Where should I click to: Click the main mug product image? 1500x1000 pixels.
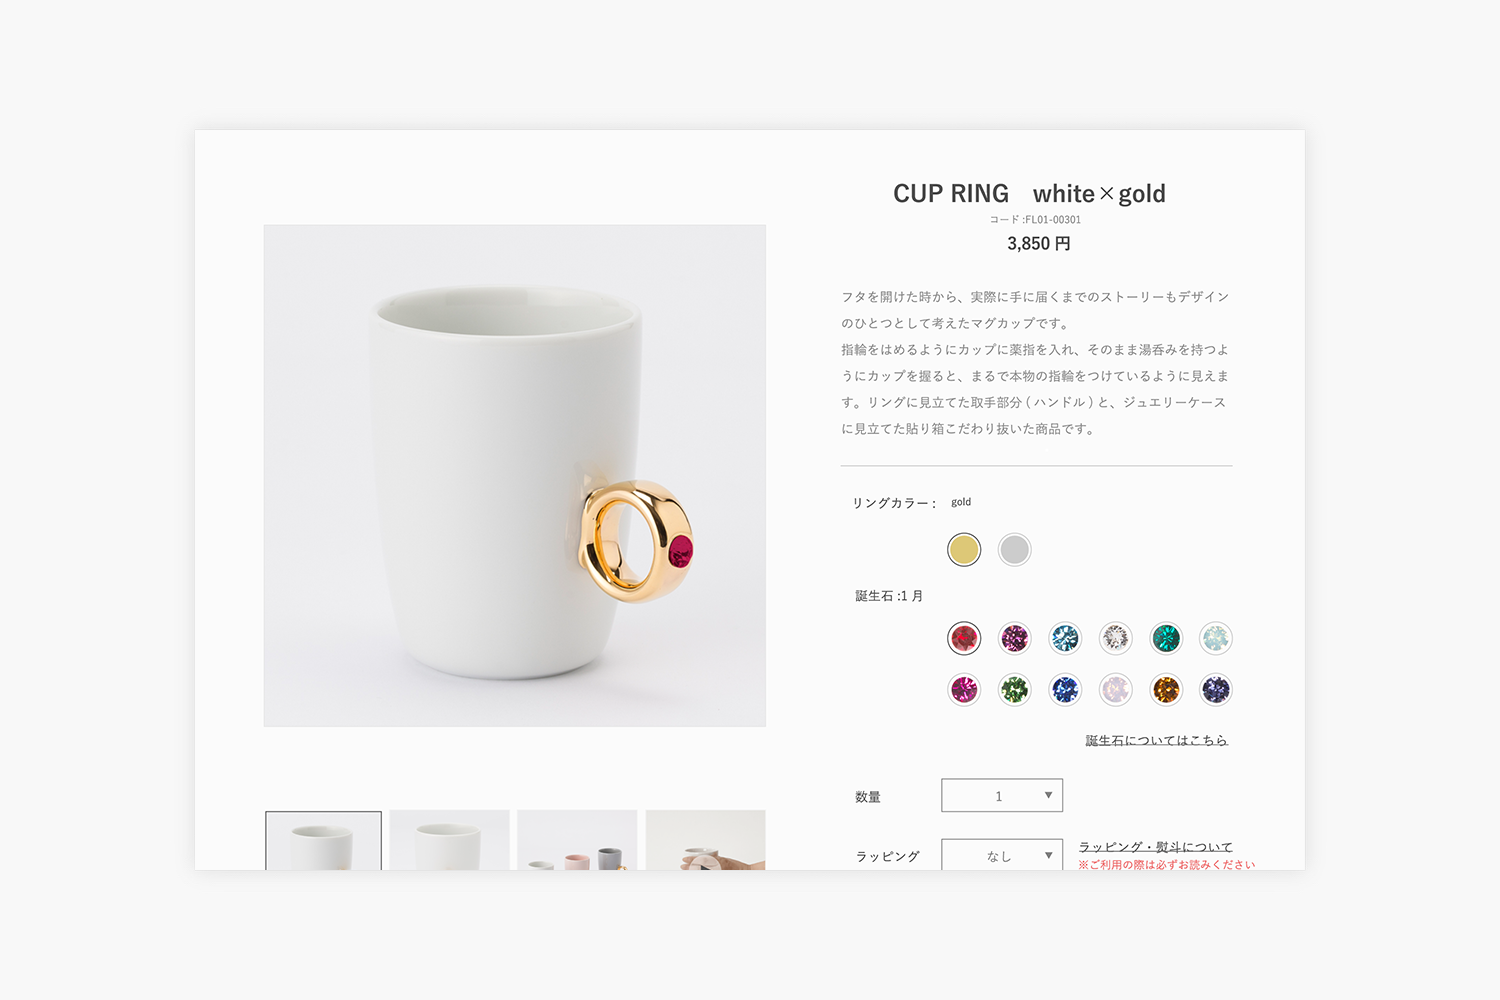[515, 475]
